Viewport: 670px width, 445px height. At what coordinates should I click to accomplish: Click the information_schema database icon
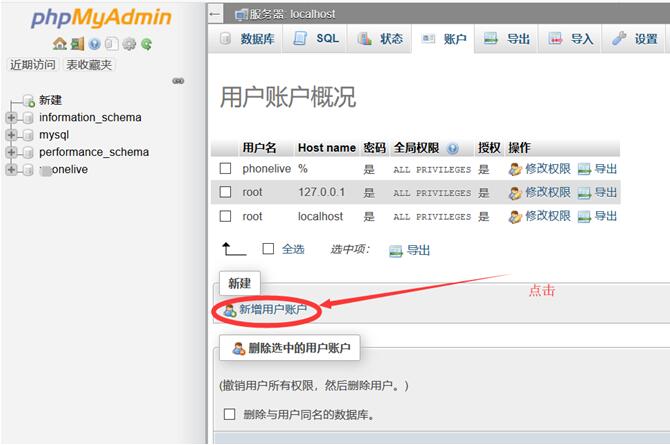28,118
